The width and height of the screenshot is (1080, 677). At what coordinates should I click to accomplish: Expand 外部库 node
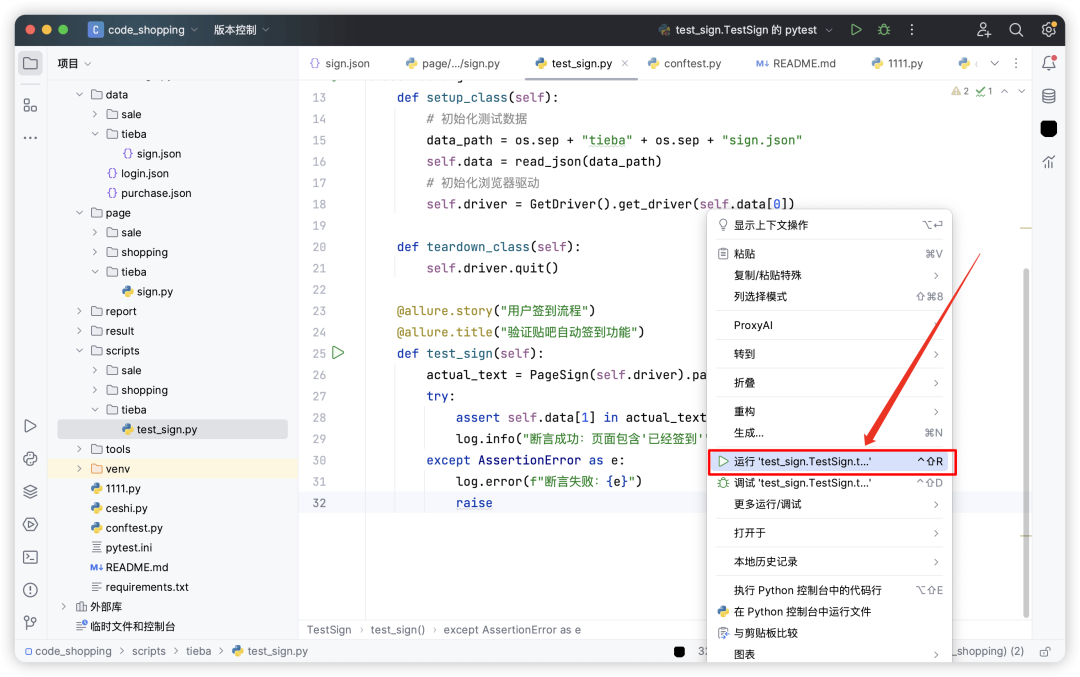[x=64, y=607]
